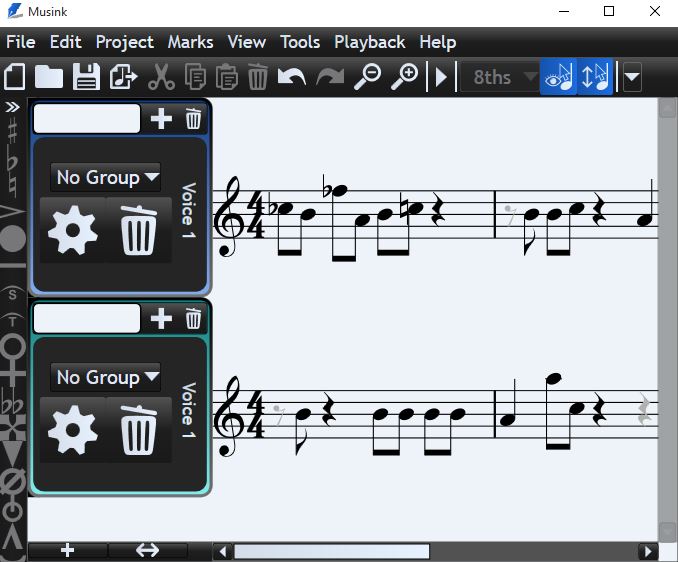Screen dimensions: 678x562
Task: Open settings gear for the top staff
Action: coord(73,232)
